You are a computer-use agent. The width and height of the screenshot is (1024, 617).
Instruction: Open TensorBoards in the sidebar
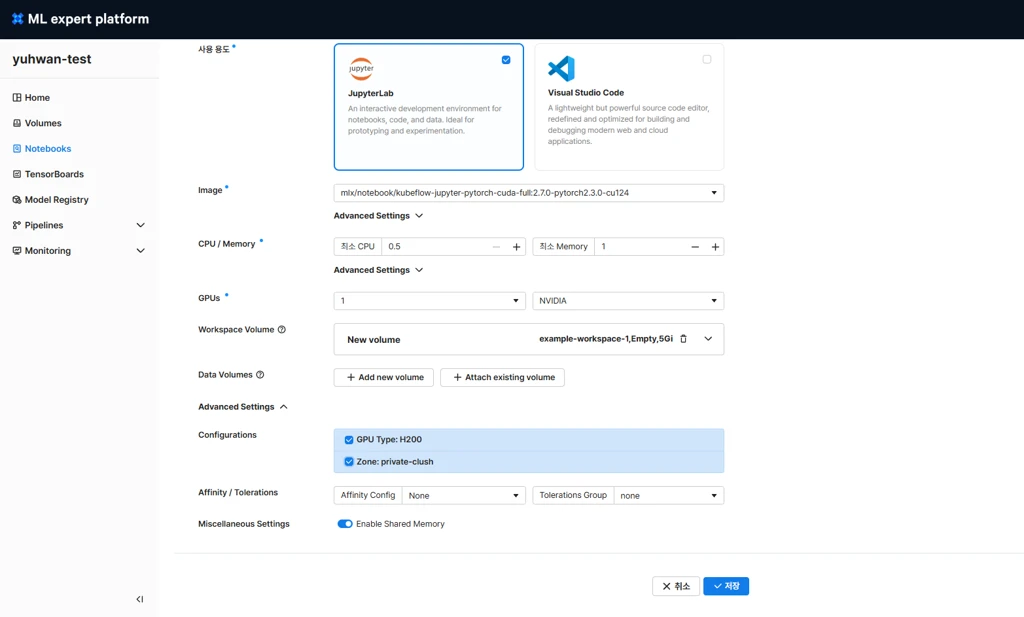coord(54,174)
